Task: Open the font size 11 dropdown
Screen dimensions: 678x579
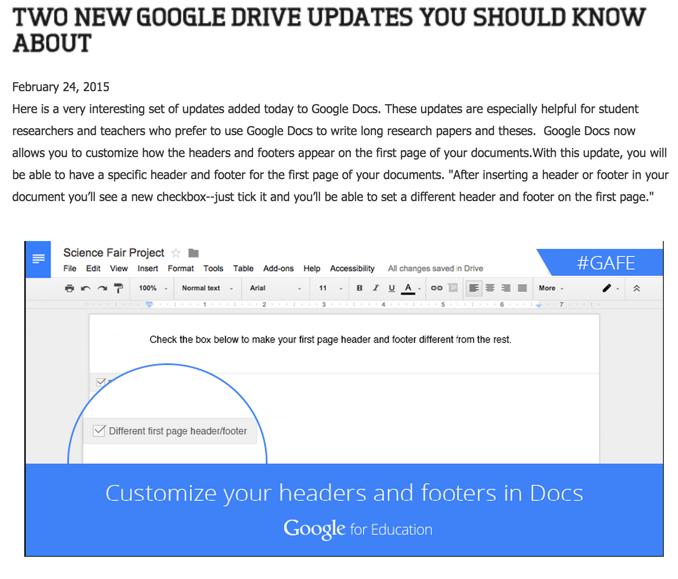Action: 331,288
